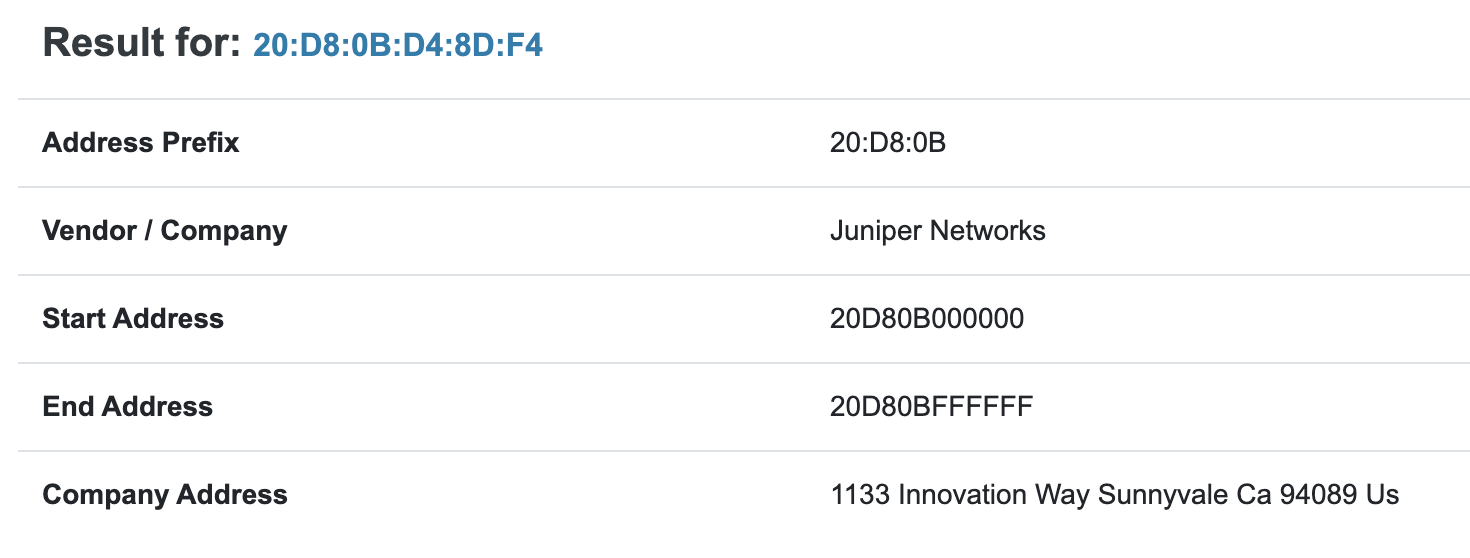Screen dimensions: 1470x558
Task: Click the 20D80B000000 start address value
Action: click(926, 319)
